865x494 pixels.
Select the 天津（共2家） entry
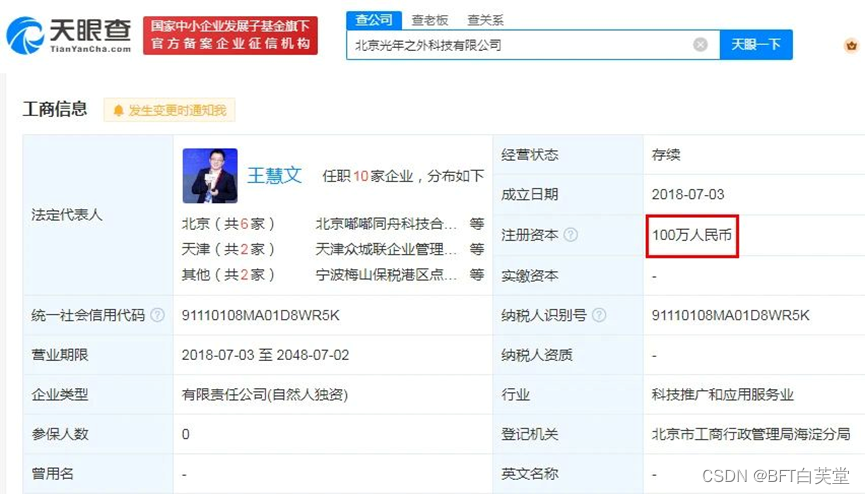228,249
